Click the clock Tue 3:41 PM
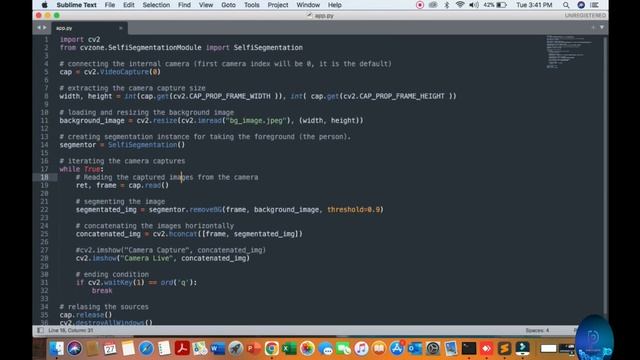Screen dimensions: 640x360 click(534, 5)
